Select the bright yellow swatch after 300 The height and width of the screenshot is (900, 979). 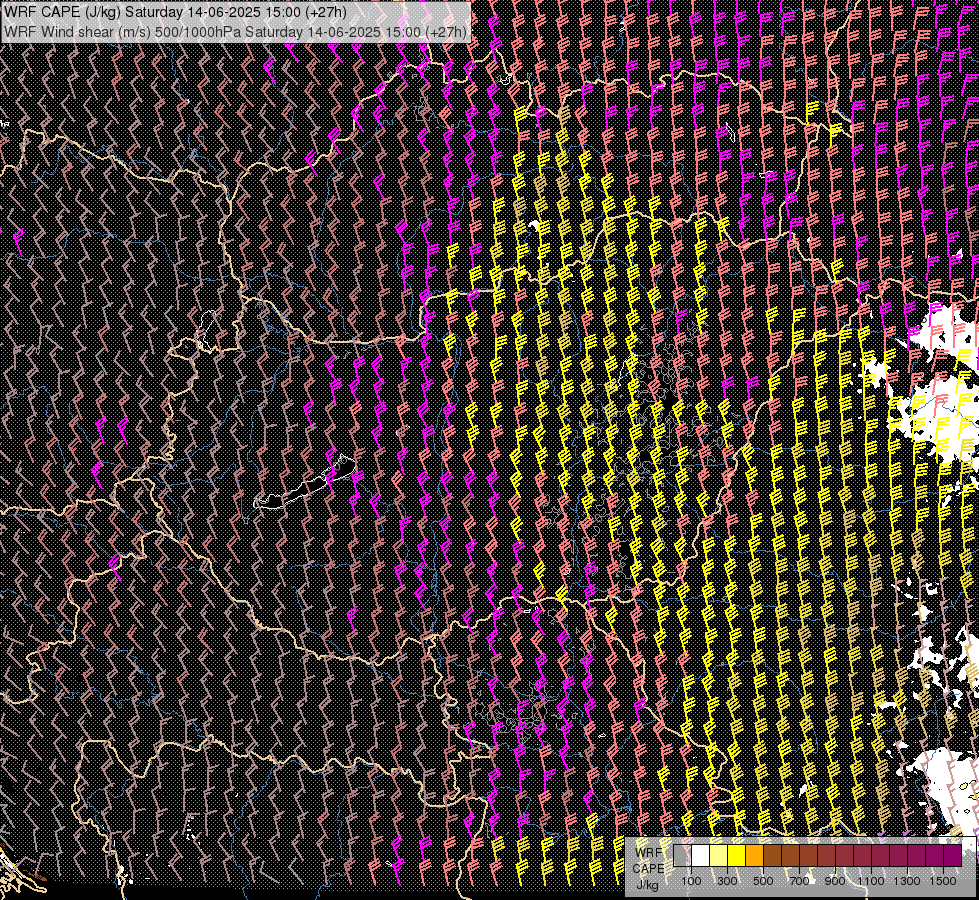[737, 856]
